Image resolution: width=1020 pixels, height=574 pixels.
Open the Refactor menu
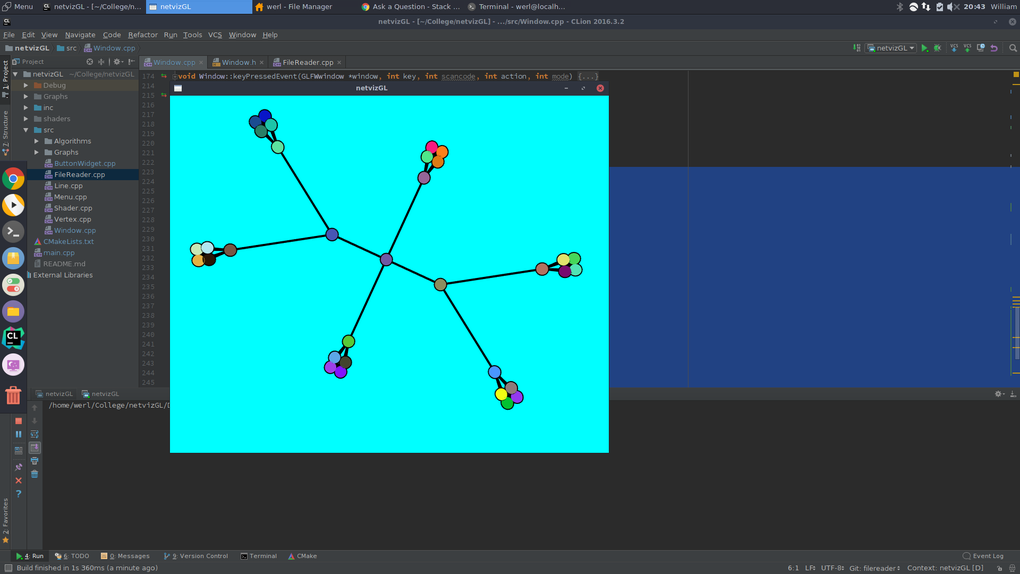pyautogui.click(x=142, y=35)
